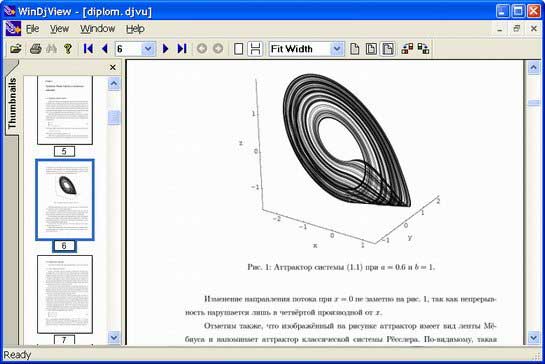Viewport: 545px width, 364px height.
Task: Click the page 6 number label
Action: point(64,246)
